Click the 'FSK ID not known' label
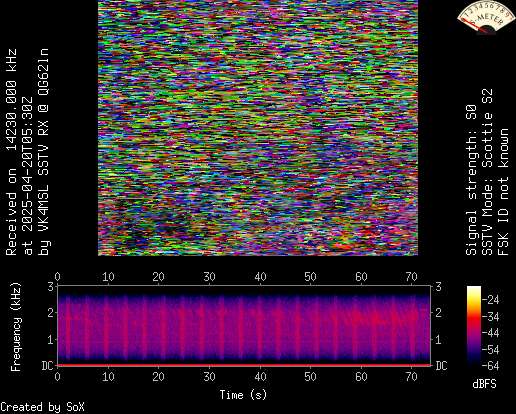The height and width of the screenshot is (414, 516). 503,192
